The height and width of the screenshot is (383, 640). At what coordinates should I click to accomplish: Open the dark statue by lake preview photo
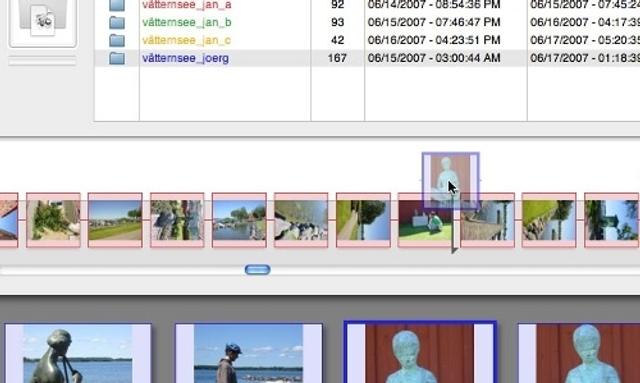78,353
